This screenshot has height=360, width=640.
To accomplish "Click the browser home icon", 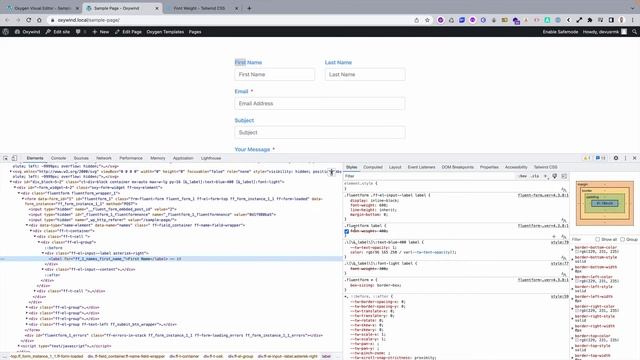I will point(39,20).
